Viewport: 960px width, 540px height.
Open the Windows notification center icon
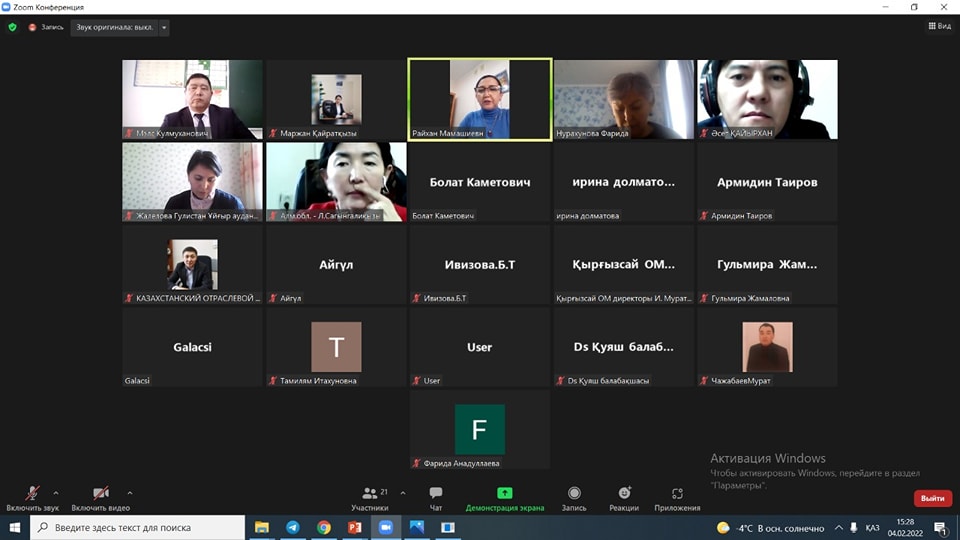coord(941,528)
